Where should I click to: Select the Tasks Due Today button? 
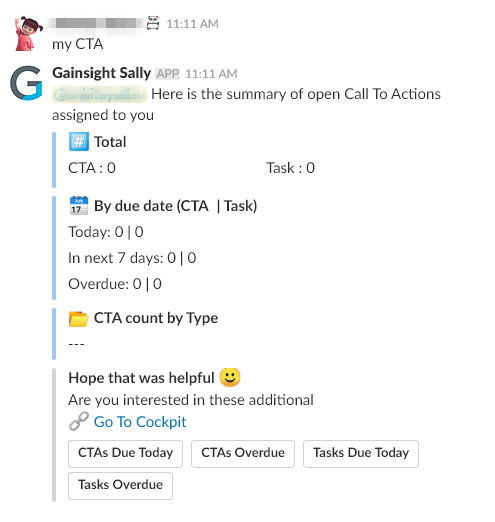point(361,454)
